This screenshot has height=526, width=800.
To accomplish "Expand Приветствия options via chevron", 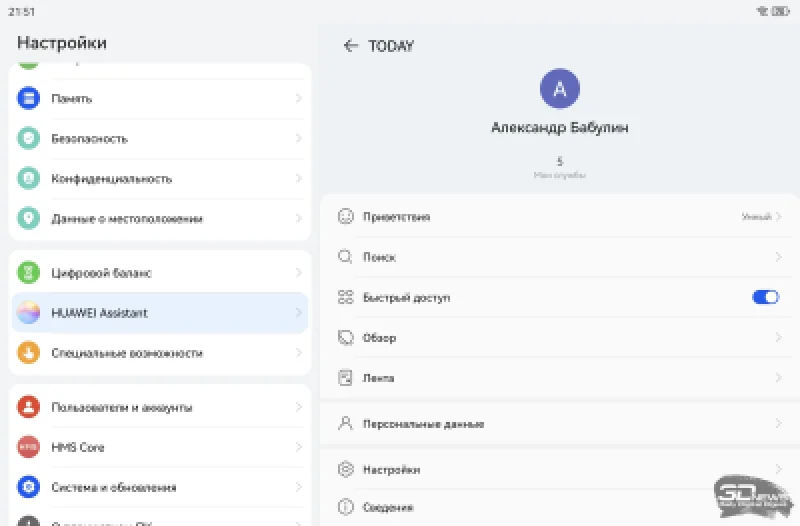I will point(778,216).
